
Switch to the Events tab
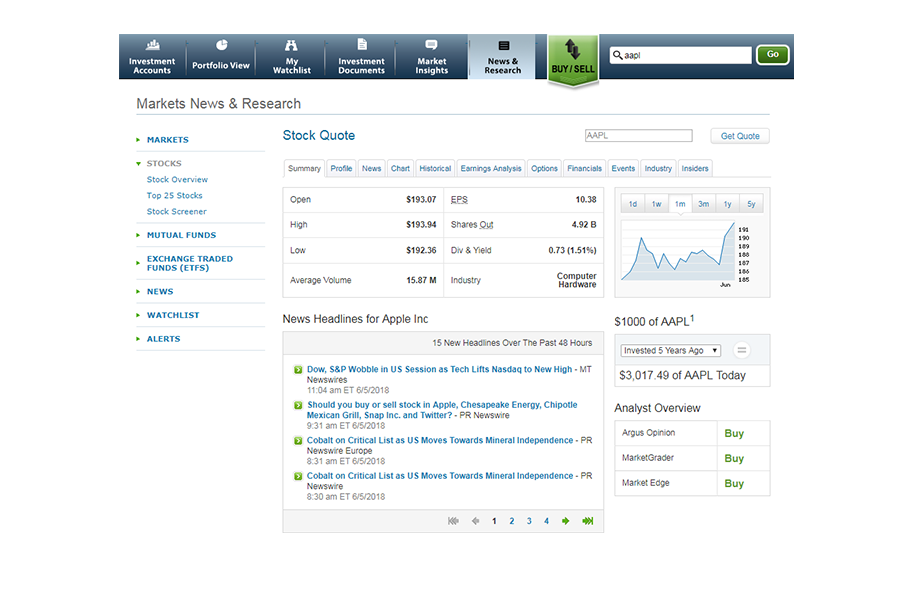[623, 169]
